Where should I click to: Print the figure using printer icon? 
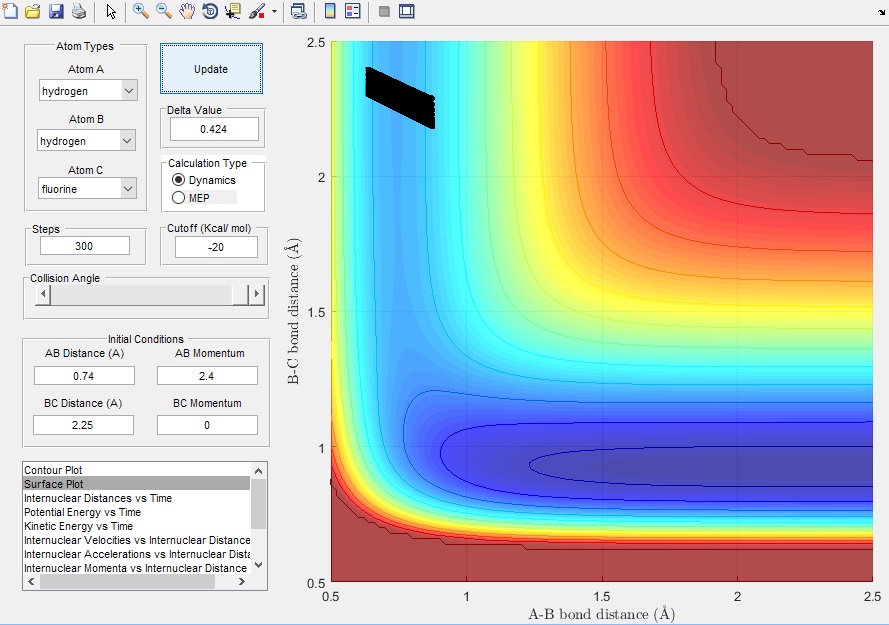[x=78, y=12]
